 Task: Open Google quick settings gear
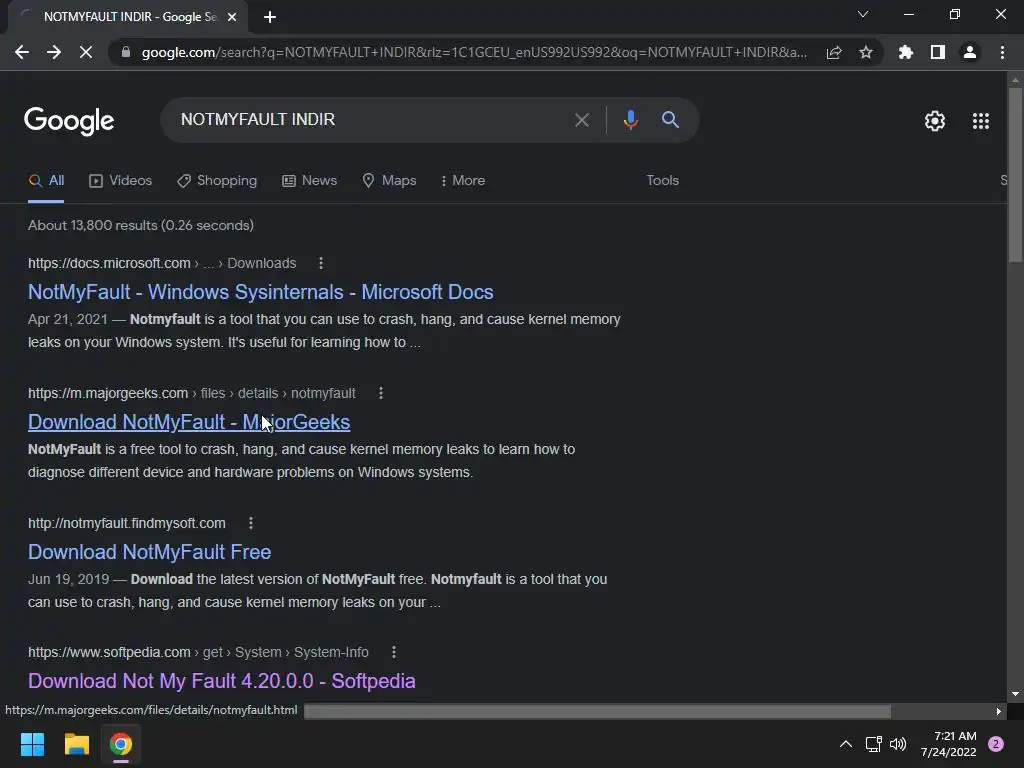coord(935,121)
